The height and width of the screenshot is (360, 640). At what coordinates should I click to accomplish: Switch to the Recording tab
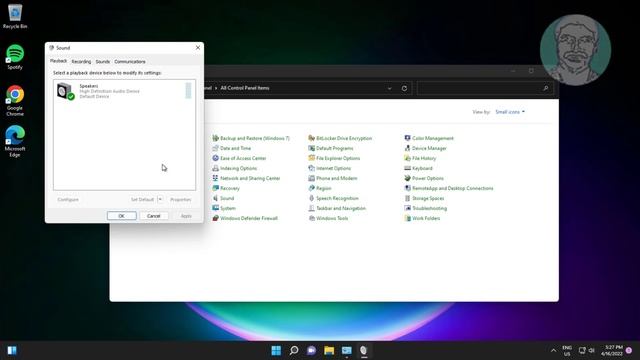81,62
